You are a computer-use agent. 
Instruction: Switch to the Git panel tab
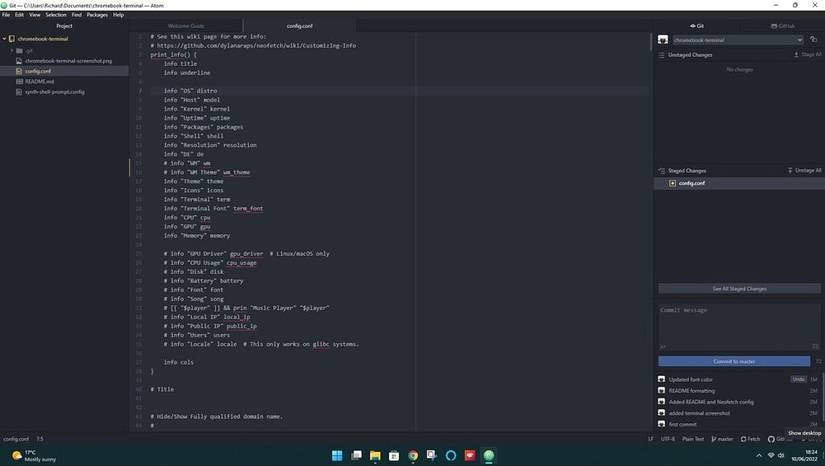[697, 26]
